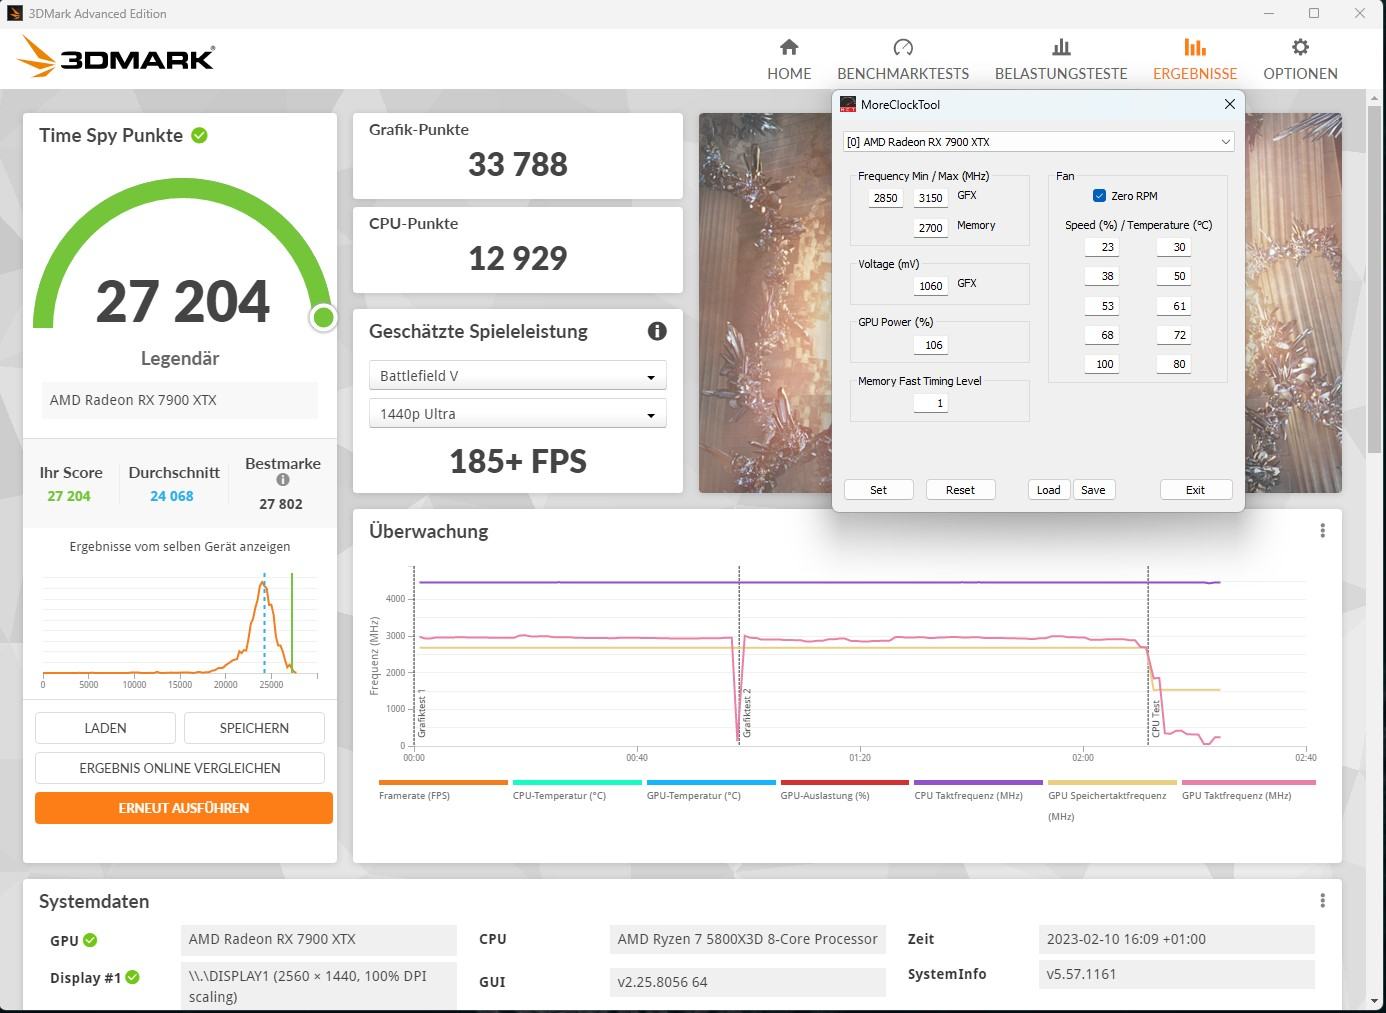Click GPU-Auslastung legend color bar
This screenshot has width=1386, height=1013.
tap(845, 782)
